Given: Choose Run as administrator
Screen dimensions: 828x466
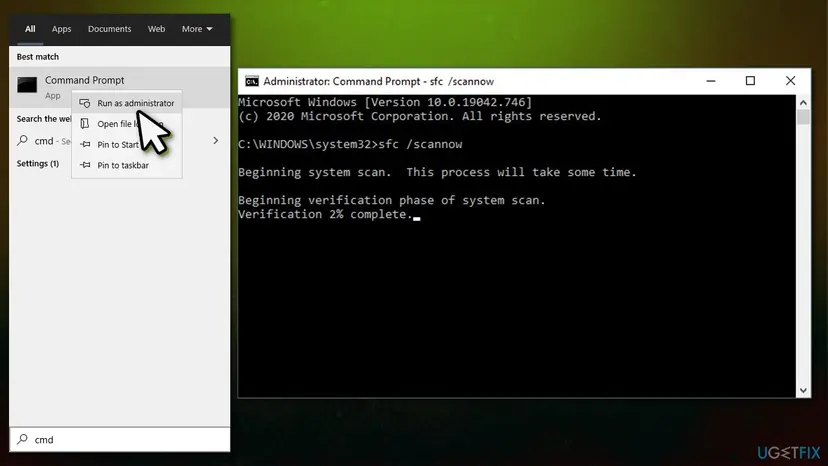Looking at the screenshot, I should [127, 103].
